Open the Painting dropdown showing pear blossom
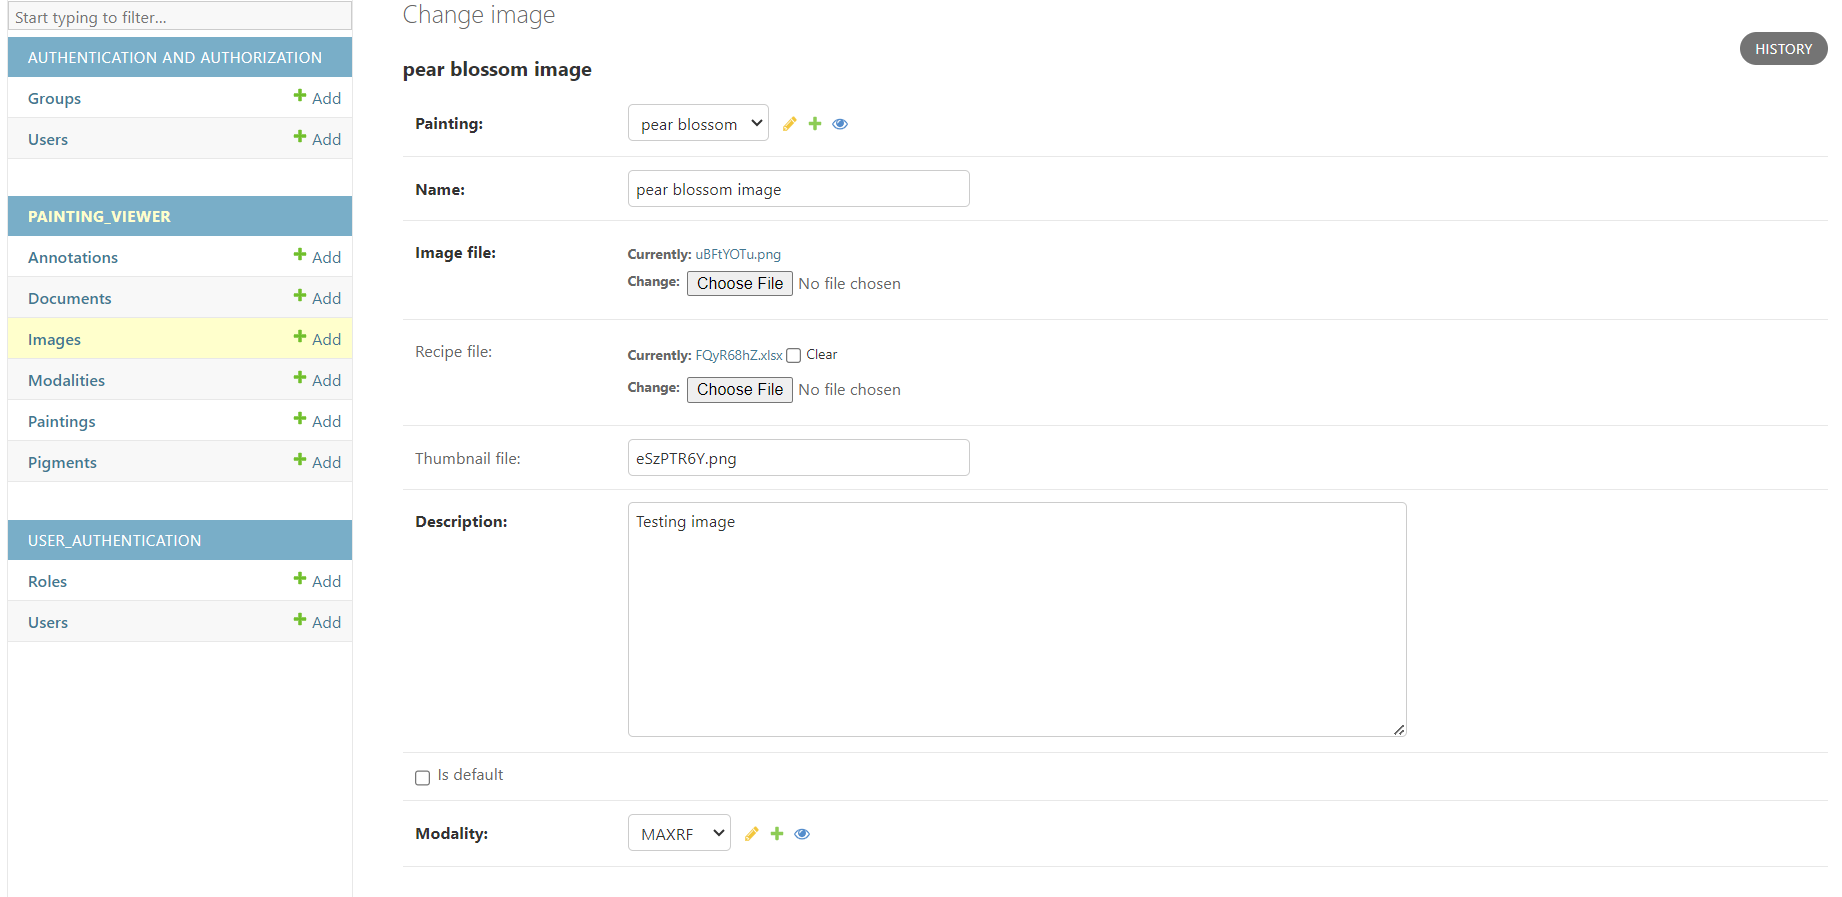This screenshot has width=1842, height=897. tap(698, 123)
